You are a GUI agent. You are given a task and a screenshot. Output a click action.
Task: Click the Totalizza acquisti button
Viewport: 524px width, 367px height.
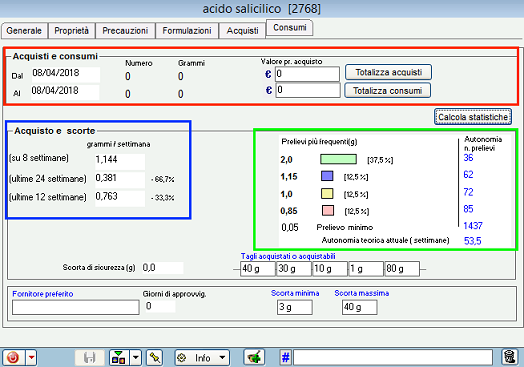[x=388, y=72]
